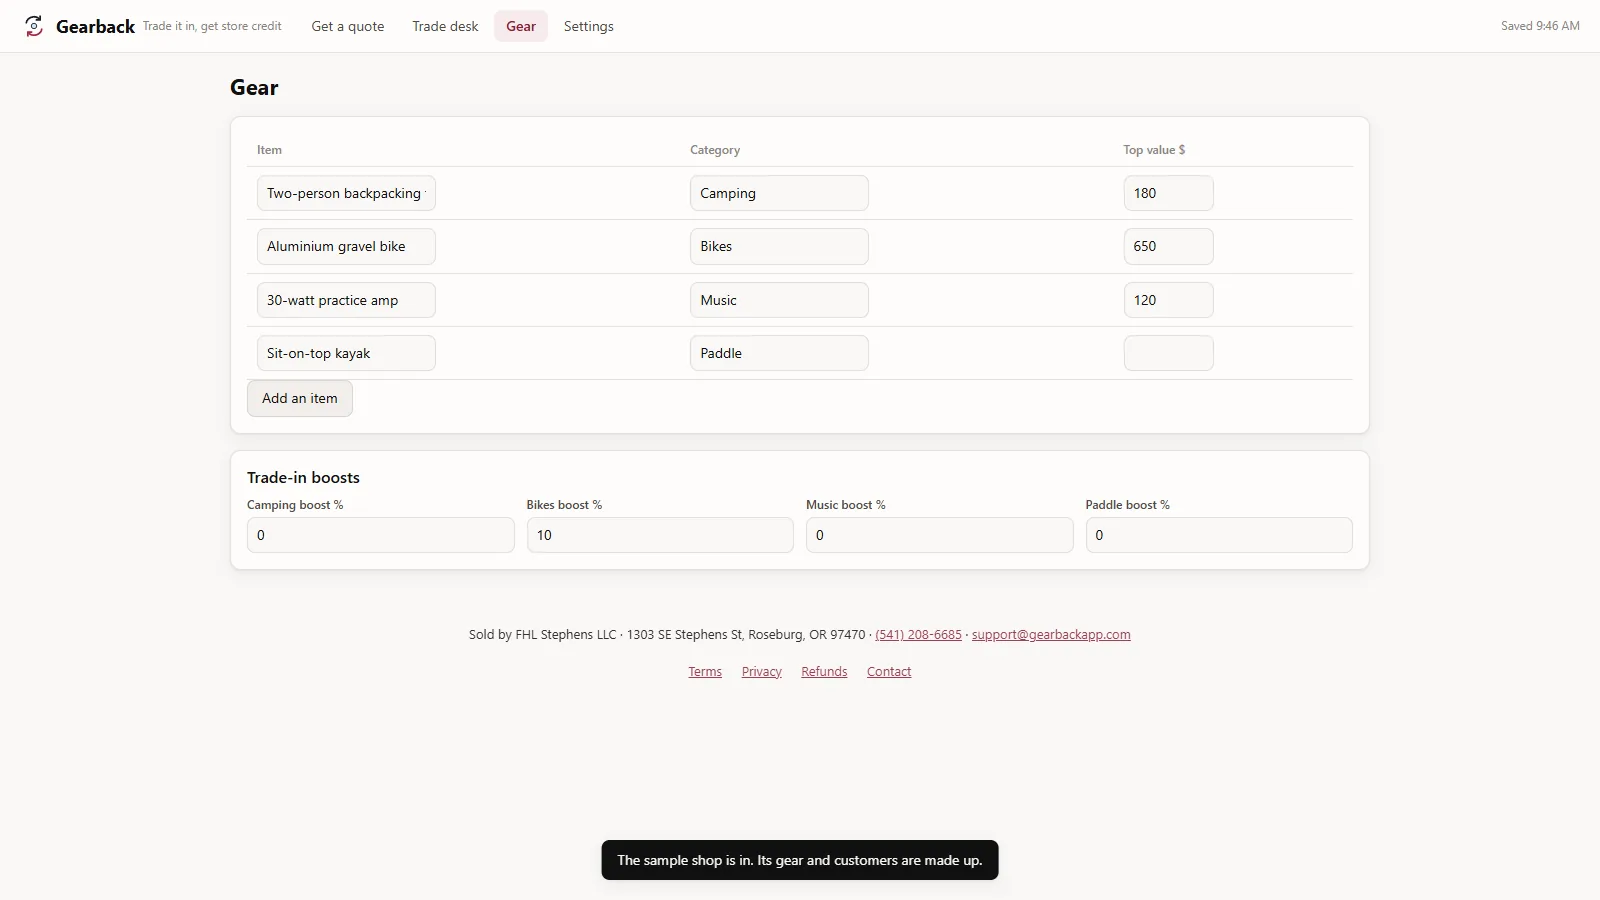Edit the Two-person backpacking item name field
Image resolution: width=1600 pixels, height=900 pixels.
(x=346, y=193)
